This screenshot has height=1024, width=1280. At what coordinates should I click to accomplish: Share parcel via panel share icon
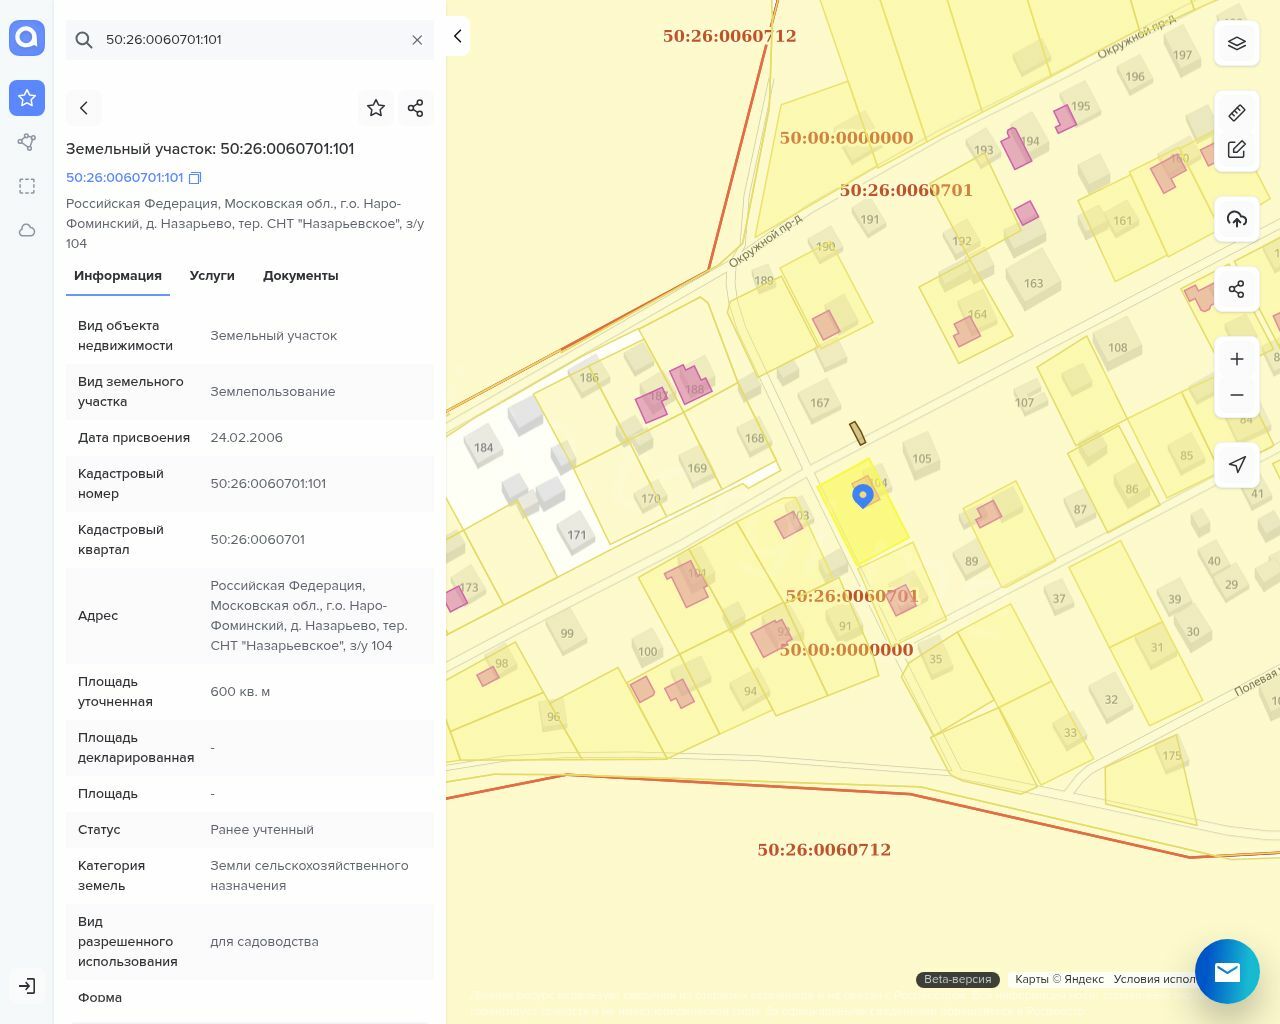[x=416, y=108]
